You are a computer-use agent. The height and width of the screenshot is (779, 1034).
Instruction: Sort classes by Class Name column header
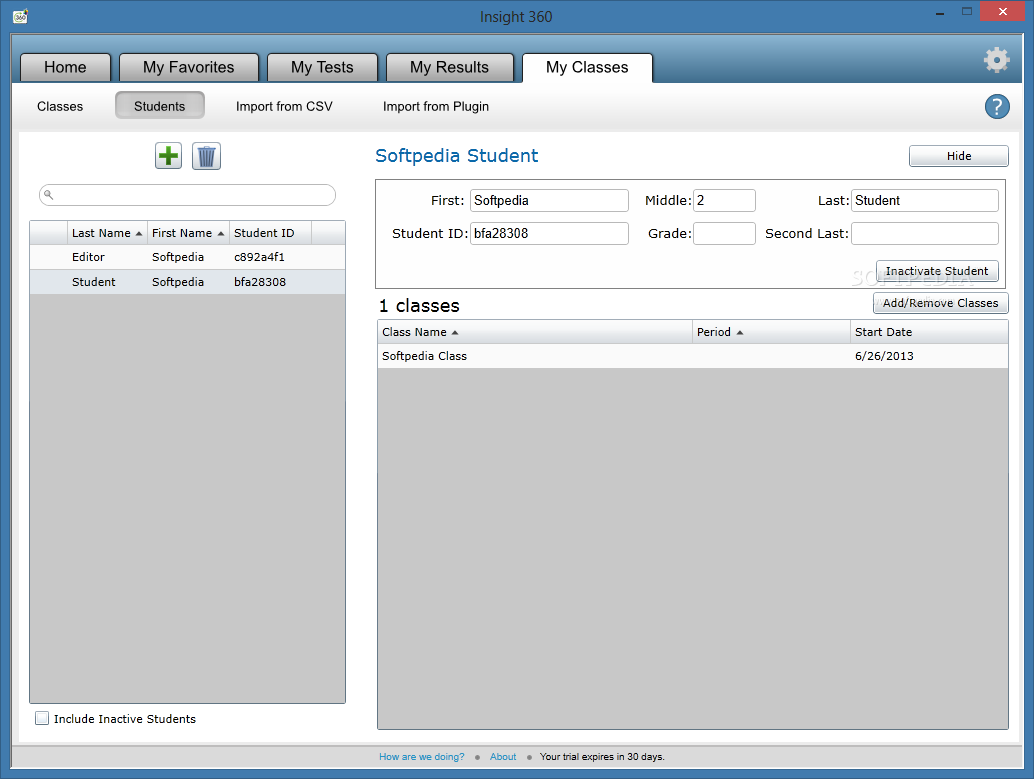[x=535, y=332]
